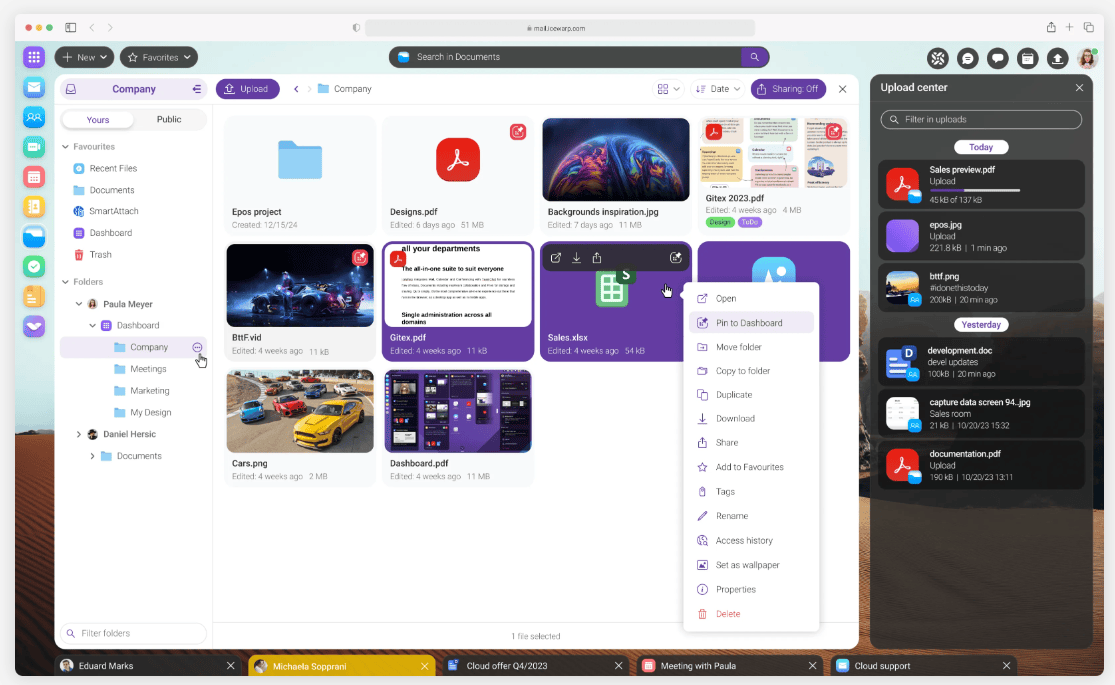The width and height of the screenshot is (1115, 685).
Task: Click the Upload button
Action: pos(247,89)
